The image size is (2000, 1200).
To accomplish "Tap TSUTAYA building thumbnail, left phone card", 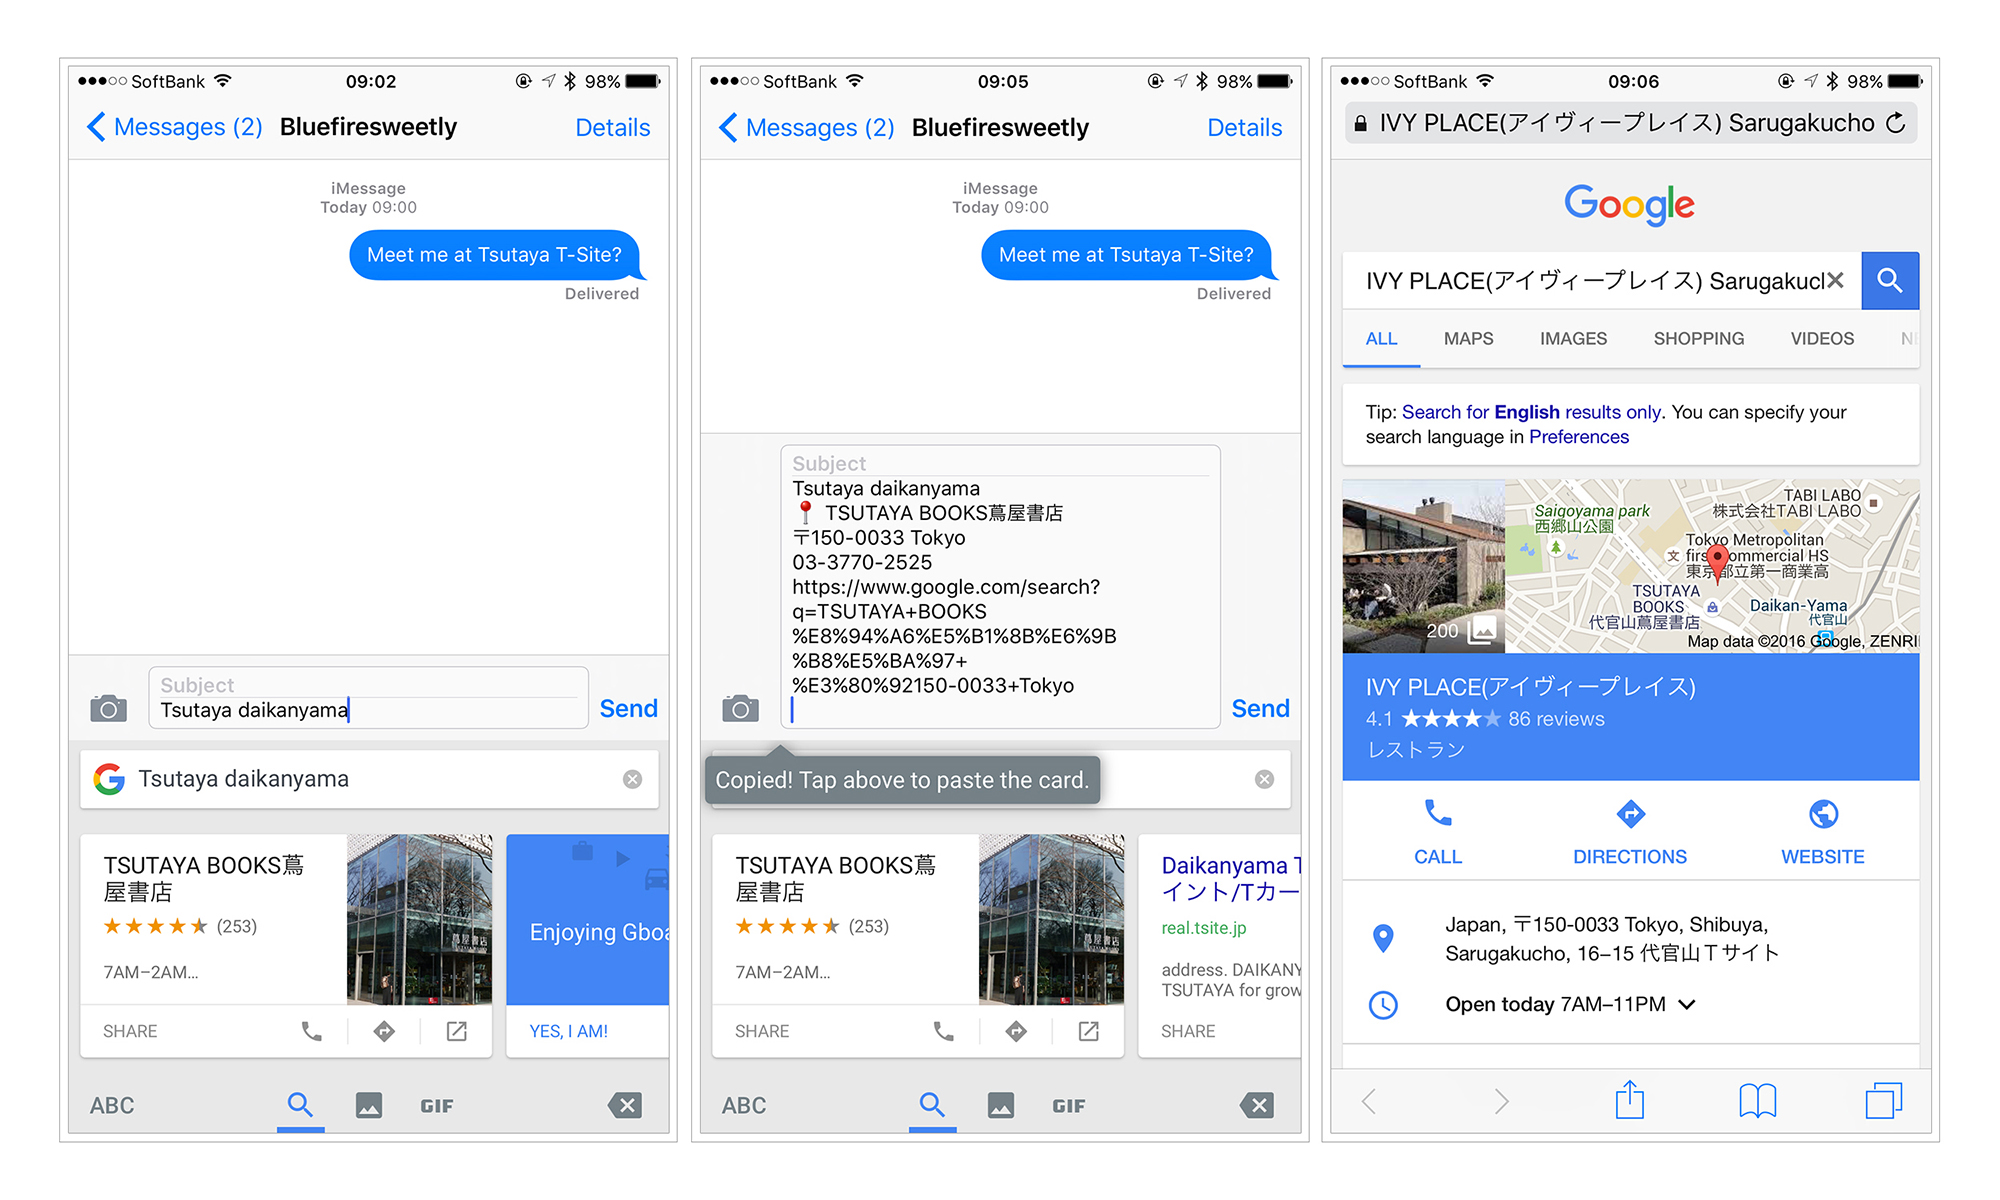I will tap(419, 919).
